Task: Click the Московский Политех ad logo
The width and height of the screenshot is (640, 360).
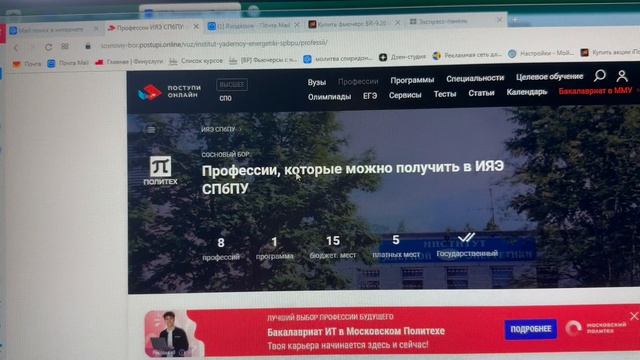Action: pos(596,327)
